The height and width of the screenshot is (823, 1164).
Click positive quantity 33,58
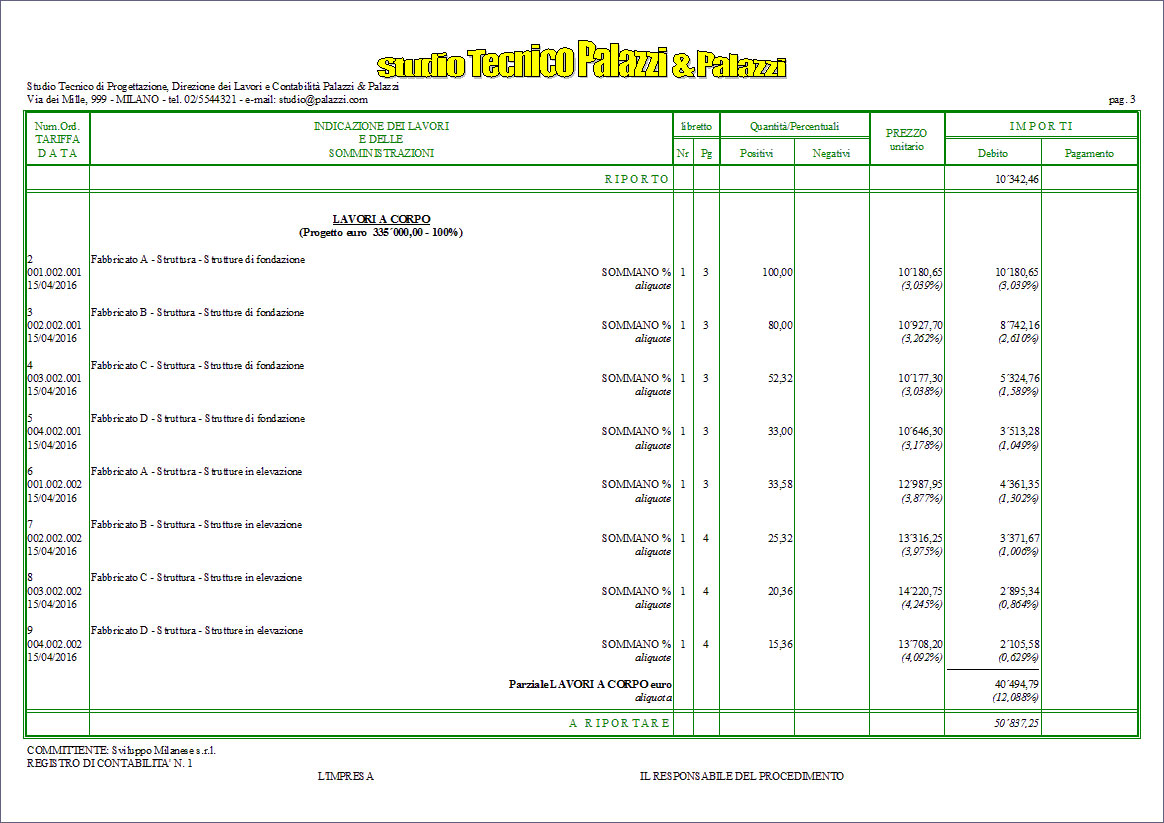coord(780,485)
